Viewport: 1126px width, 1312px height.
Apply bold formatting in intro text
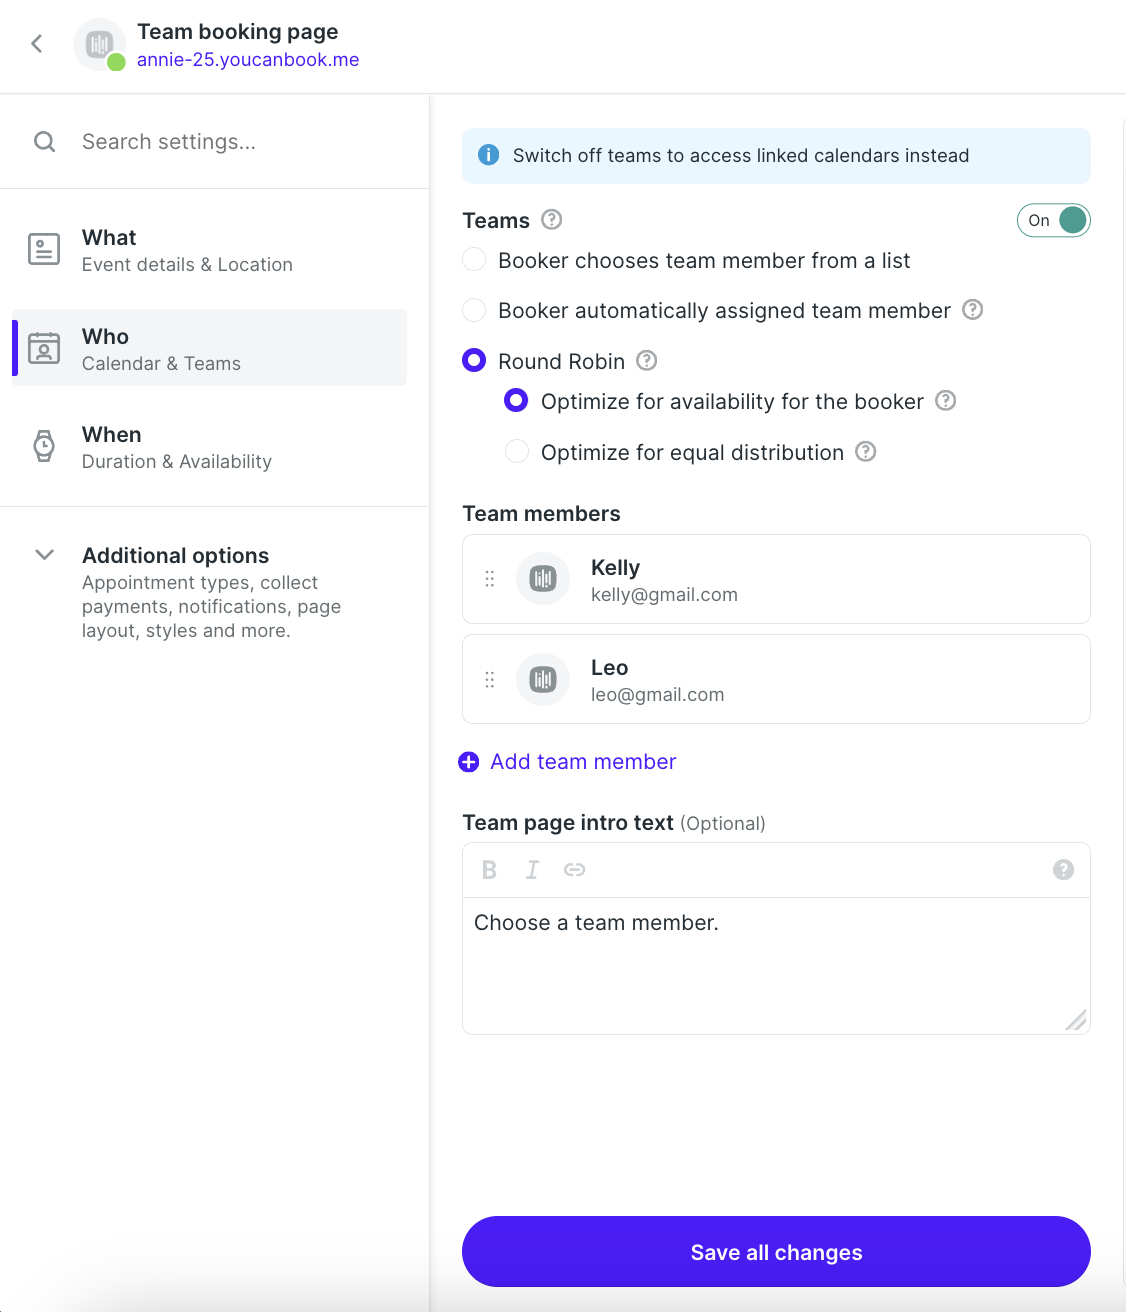point(489,870)
